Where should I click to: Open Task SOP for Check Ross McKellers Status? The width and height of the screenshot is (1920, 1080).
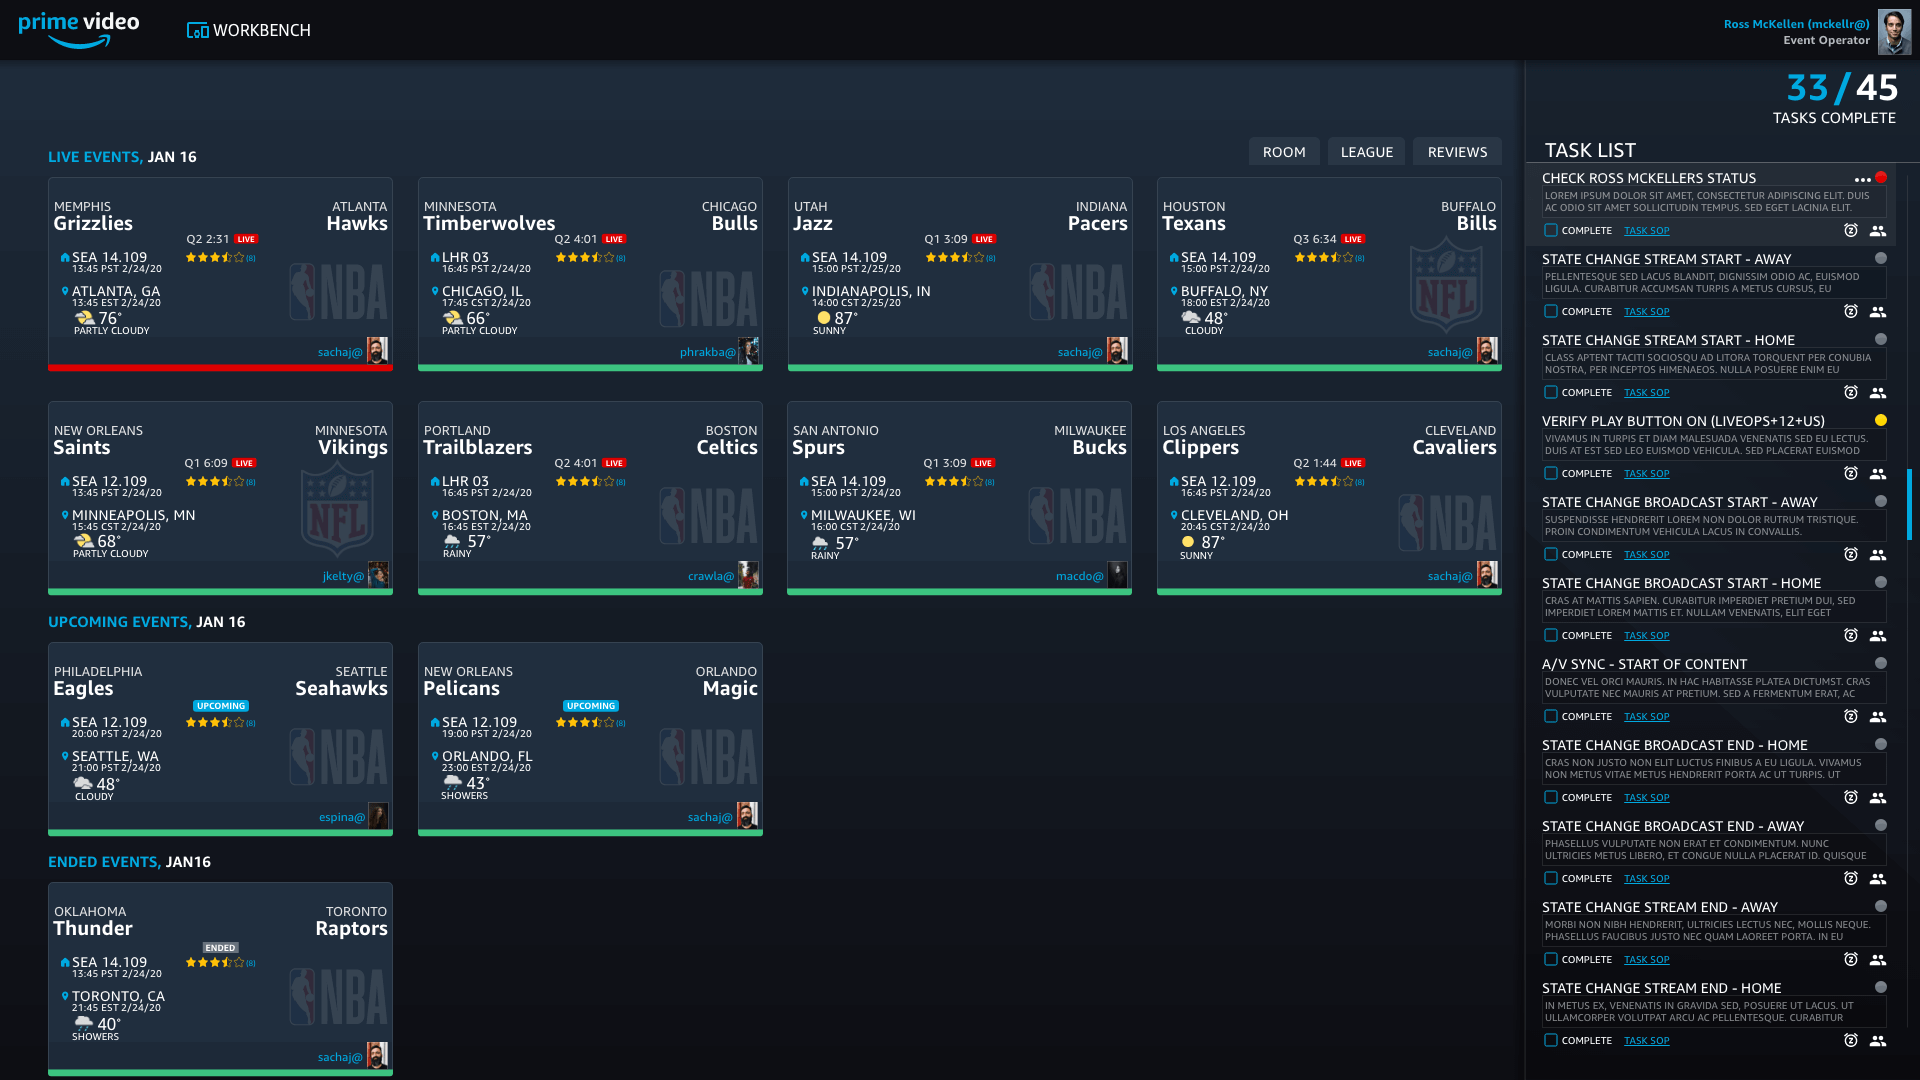(1646, 231)
